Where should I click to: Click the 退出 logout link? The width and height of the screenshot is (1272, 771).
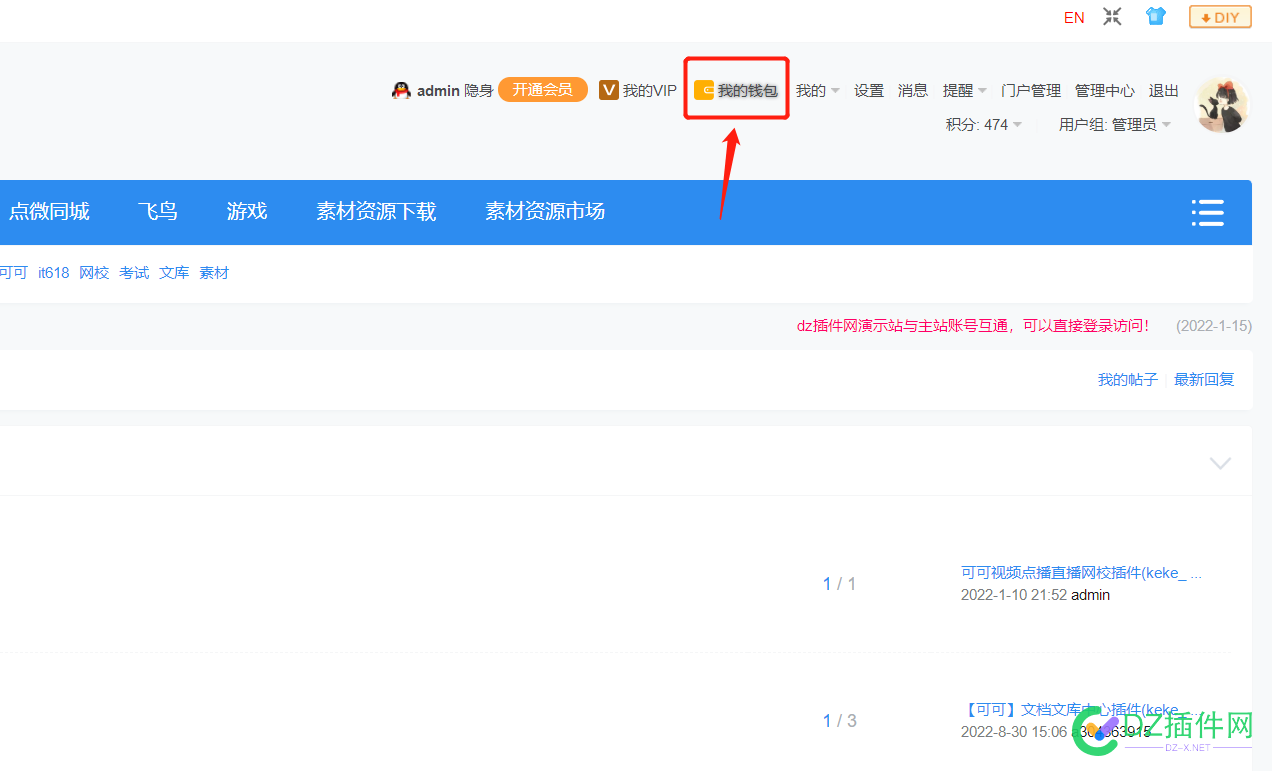(1163, 90)
